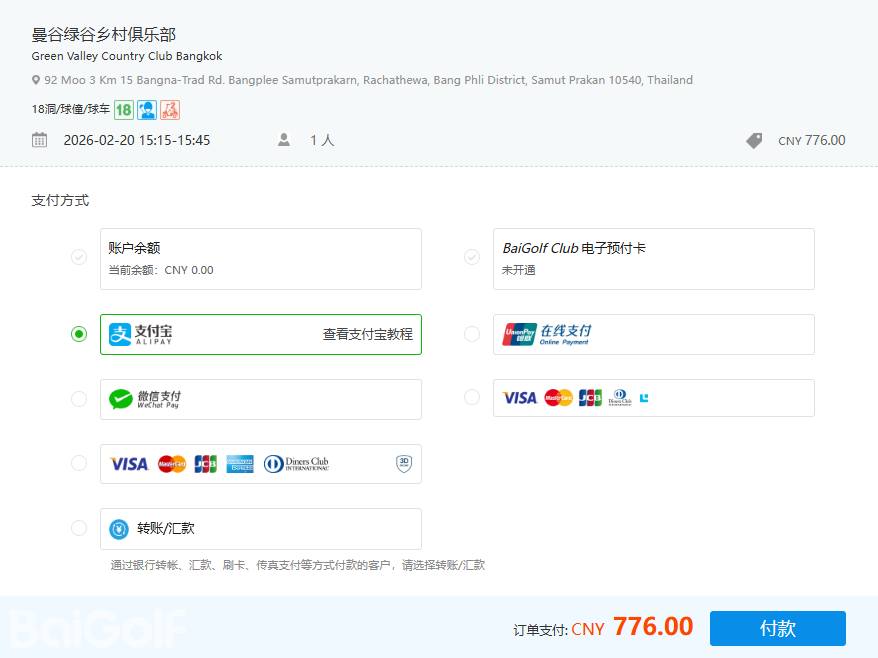Click the price tag icon by CNY 776.00
The width and height of the screenshot is (878, 658).
coord(754,141)
